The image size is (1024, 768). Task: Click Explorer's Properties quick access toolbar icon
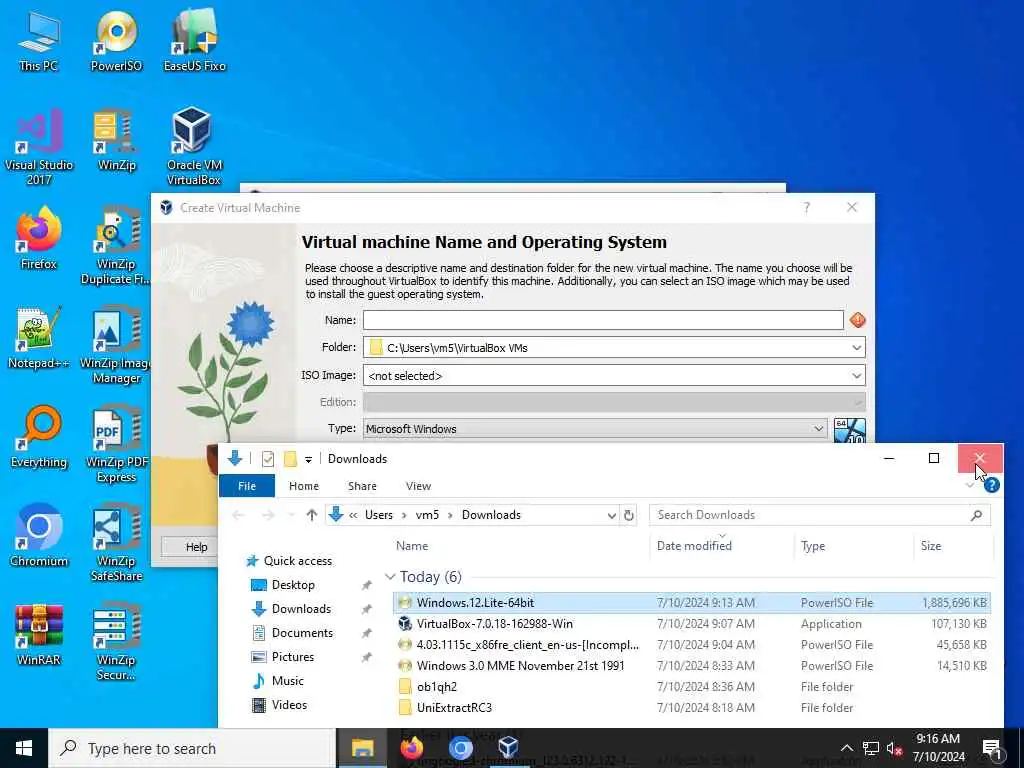click(267, 459)
